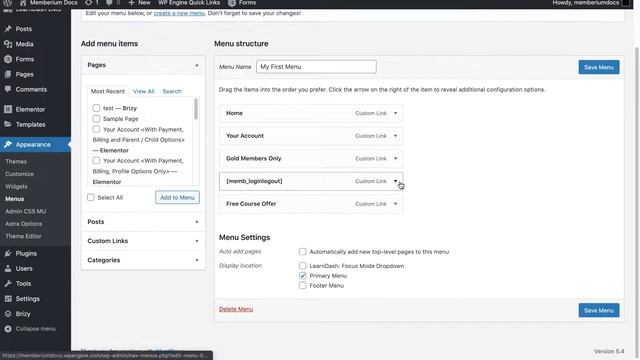
Task: Collapse the Pages panel arrow
Action: (x=197, y=65)
